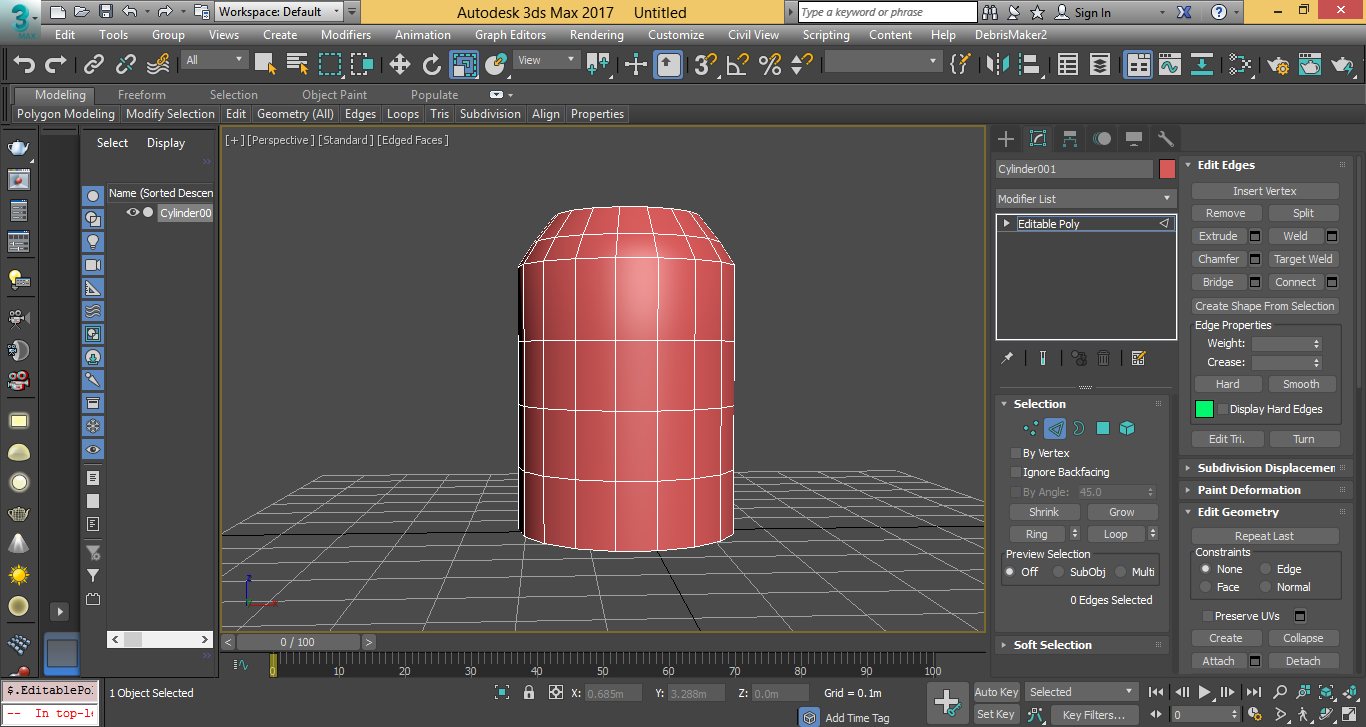Select Vertex sub-object level icon
Screen dimensions: 1366x727
pos(1031,428)
